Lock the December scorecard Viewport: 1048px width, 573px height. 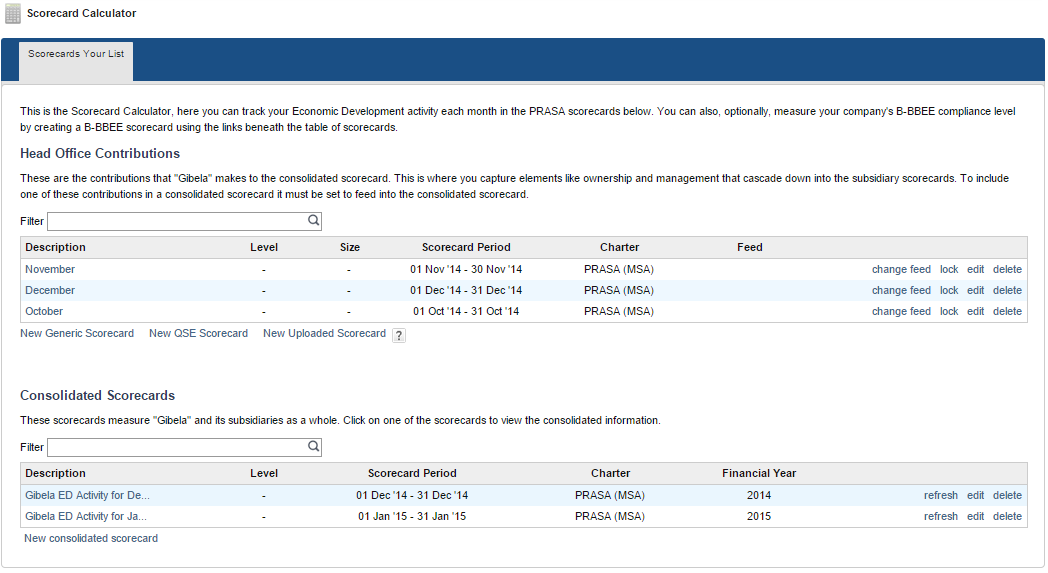coord(949,290)
